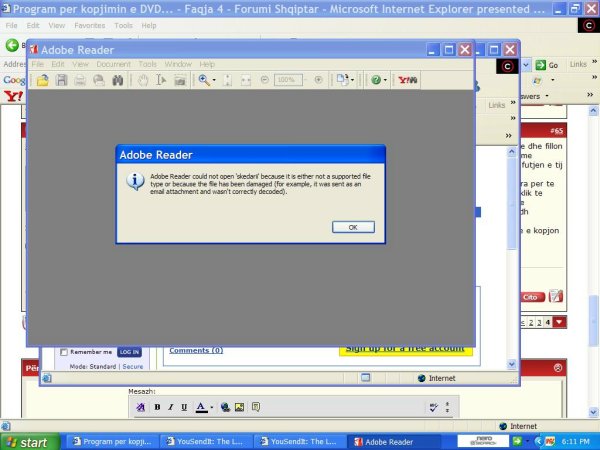600x450 pixels.
Task: Expand the pages icon dropdown arrow
Action: click(x=352, y=80)
